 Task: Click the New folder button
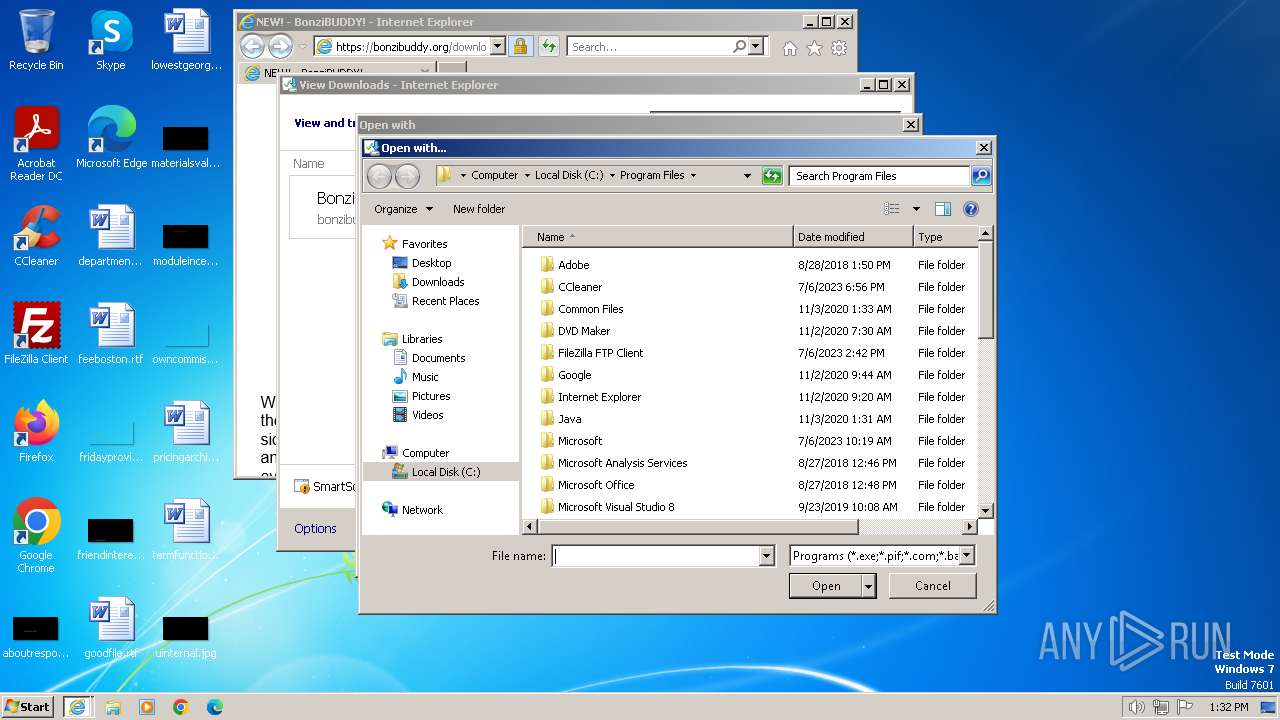479,209
